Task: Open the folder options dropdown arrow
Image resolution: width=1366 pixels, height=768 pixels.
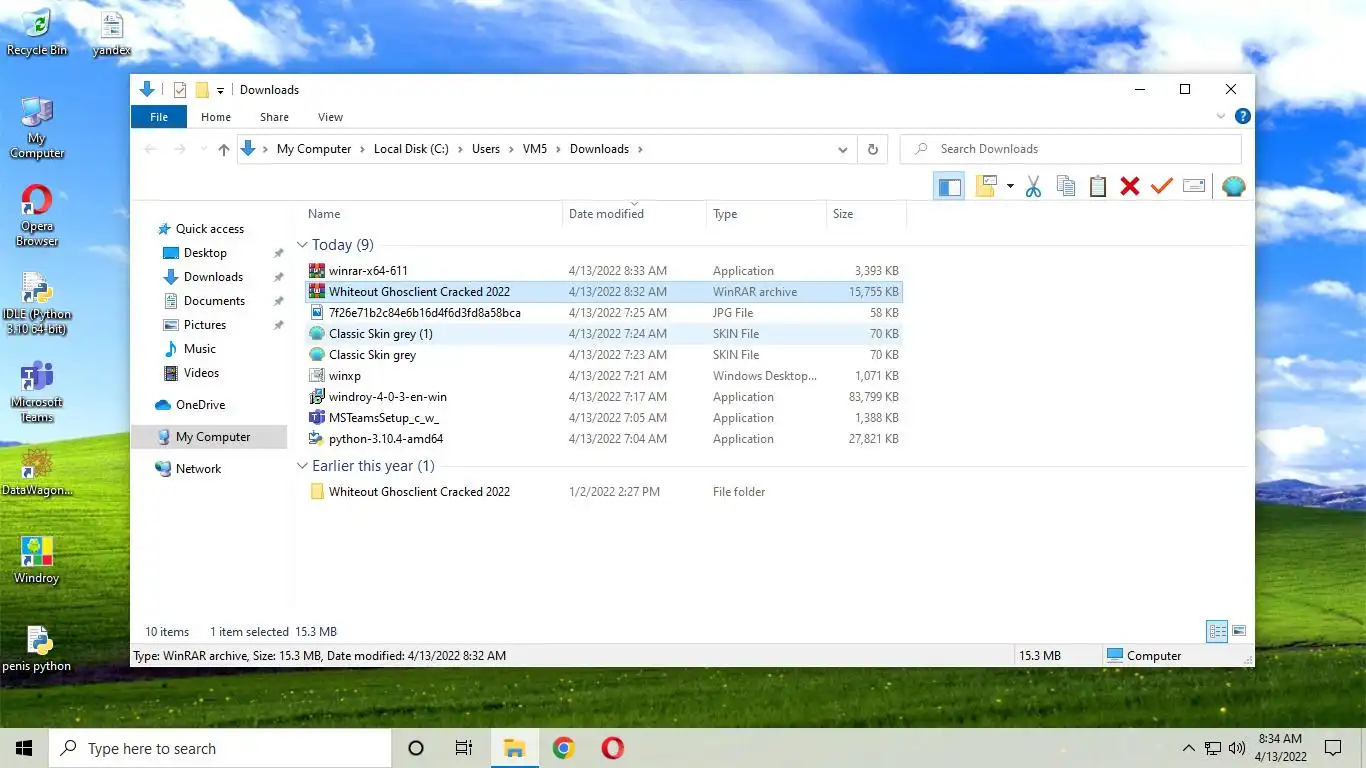Action: [x=1010, y=186]
